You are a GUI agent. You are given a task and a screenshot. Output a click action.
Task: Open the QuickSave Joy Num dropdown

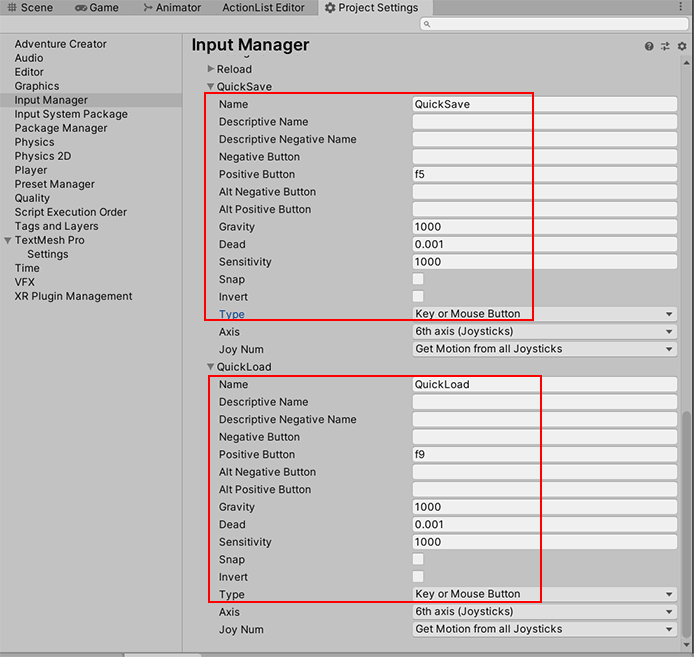tap(544, 349)
